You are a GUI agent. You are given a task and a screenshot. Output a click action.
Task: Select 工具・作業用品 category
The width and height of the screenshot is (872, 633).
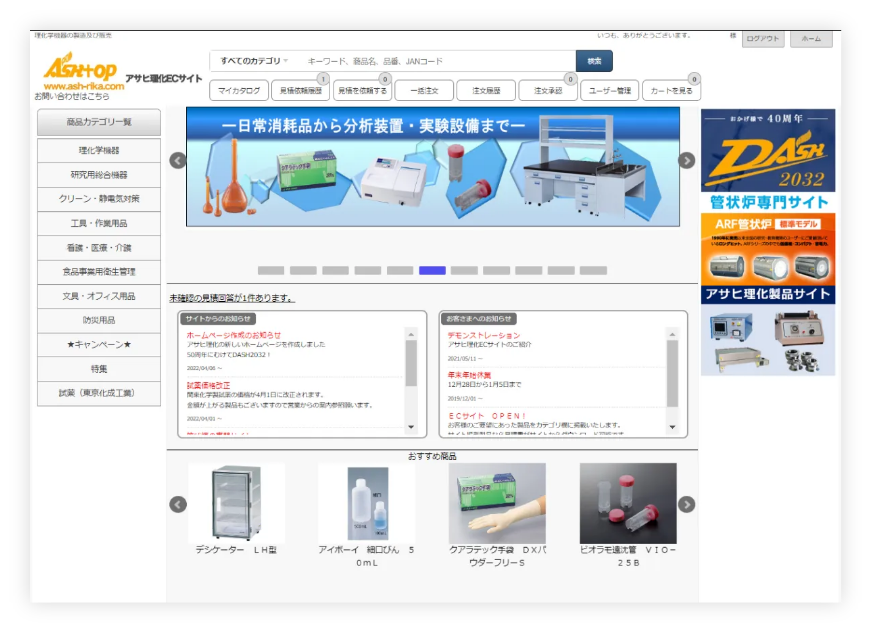(x=99, y=223)
